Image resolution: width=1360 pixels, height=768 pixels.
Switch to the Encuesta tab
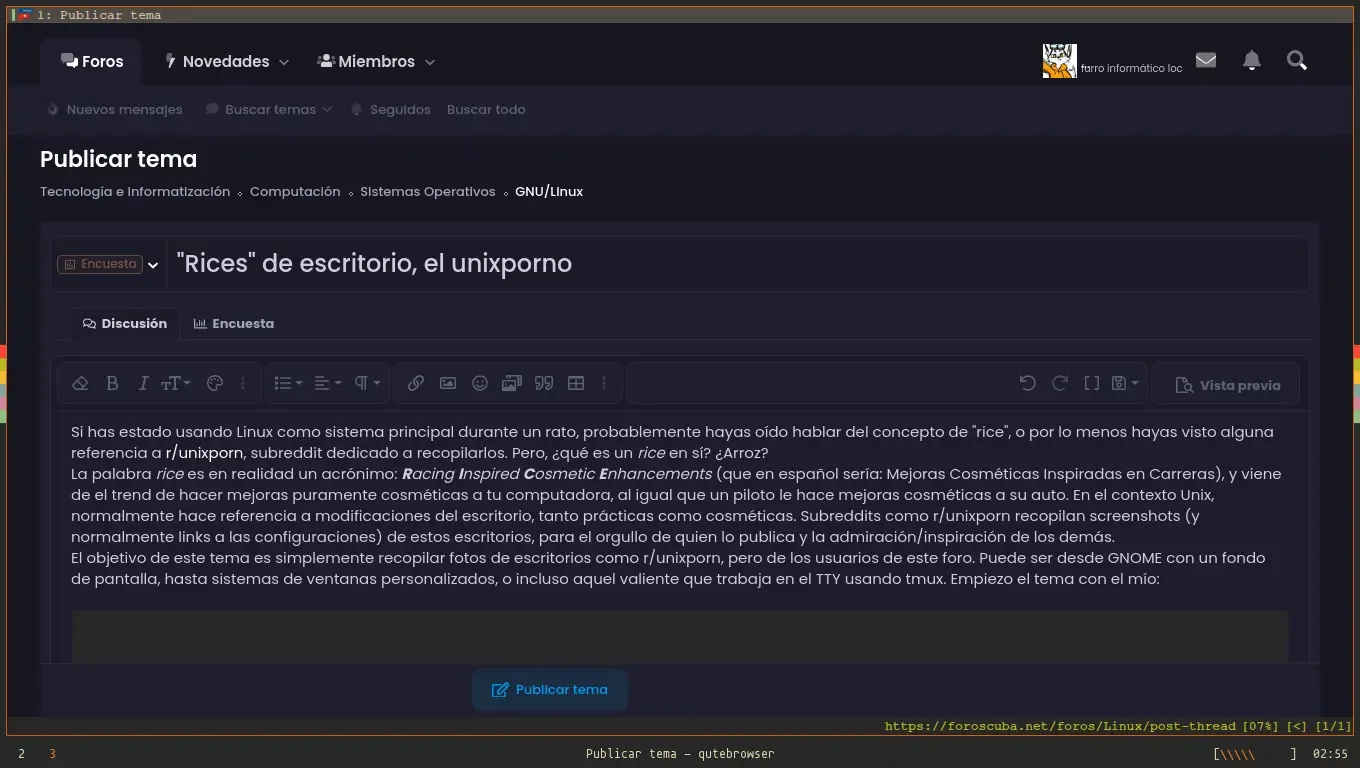[x=233, y=324]
